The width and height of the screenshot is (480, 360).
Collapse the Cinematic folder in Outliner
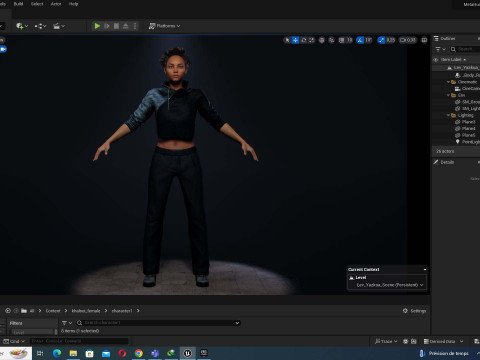coord(448,82)
